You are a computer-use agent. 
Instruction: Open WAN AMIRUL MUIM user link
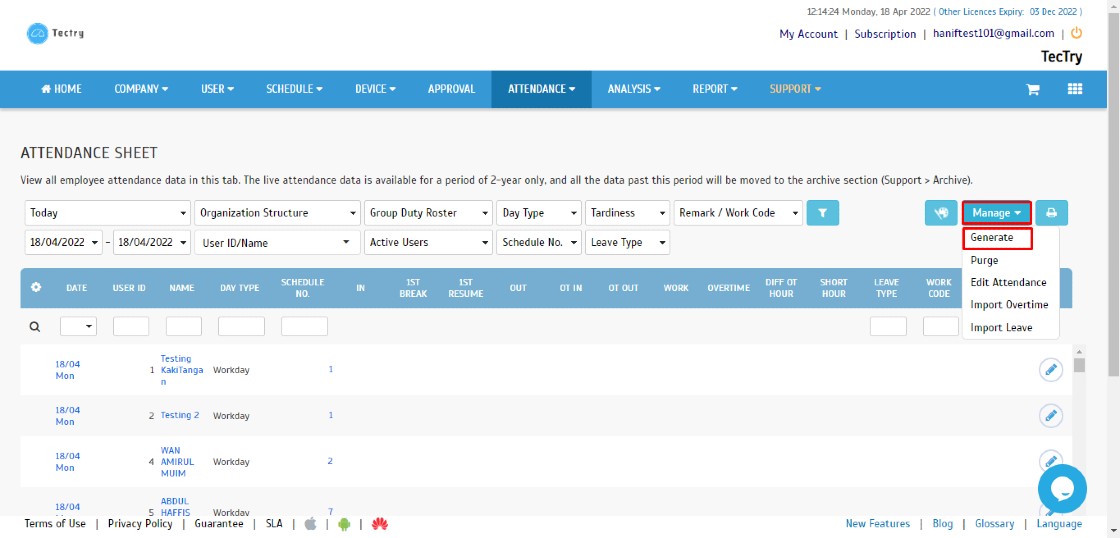pyautogui.click(x=177, y=462)
